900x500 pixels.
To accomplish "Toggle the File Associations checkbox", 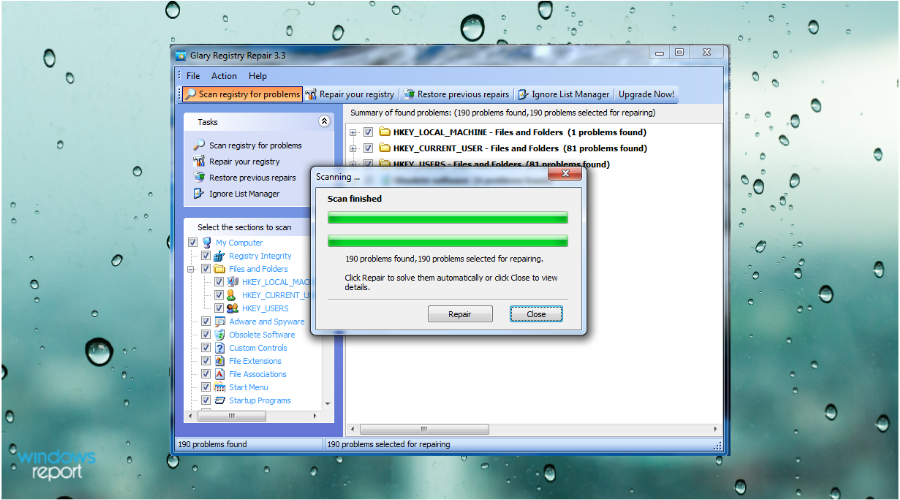I will pos(205,374).
